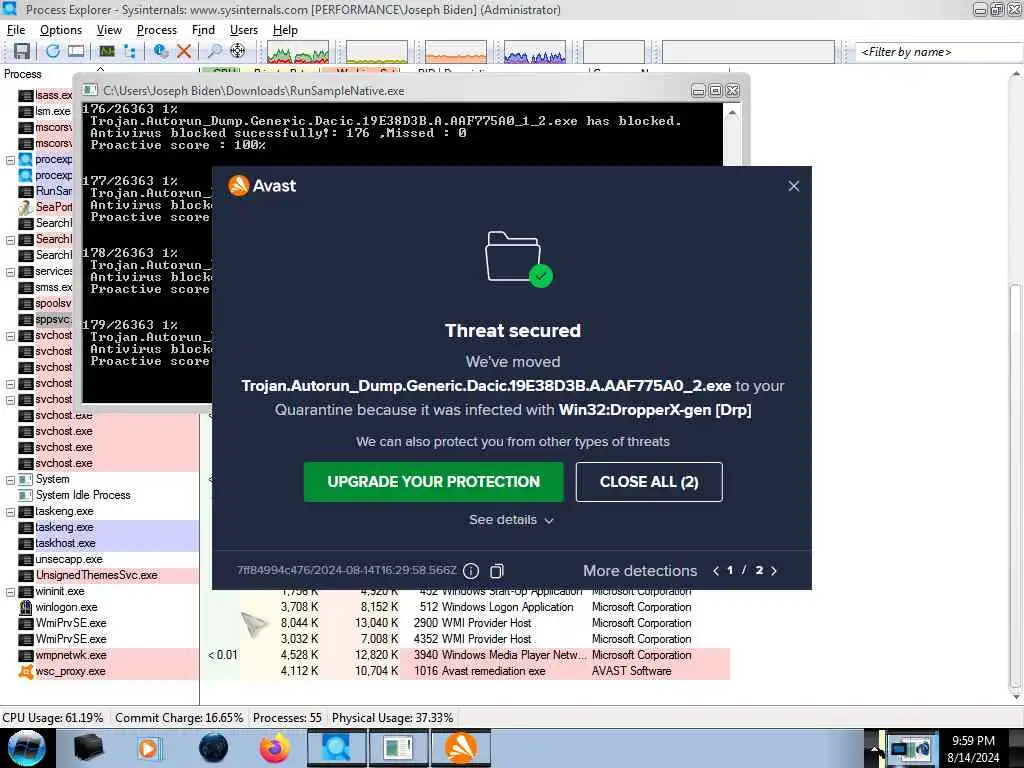This screenshot has height=768, width=1024.
Task: Open the Help menu
Action: 285,30
